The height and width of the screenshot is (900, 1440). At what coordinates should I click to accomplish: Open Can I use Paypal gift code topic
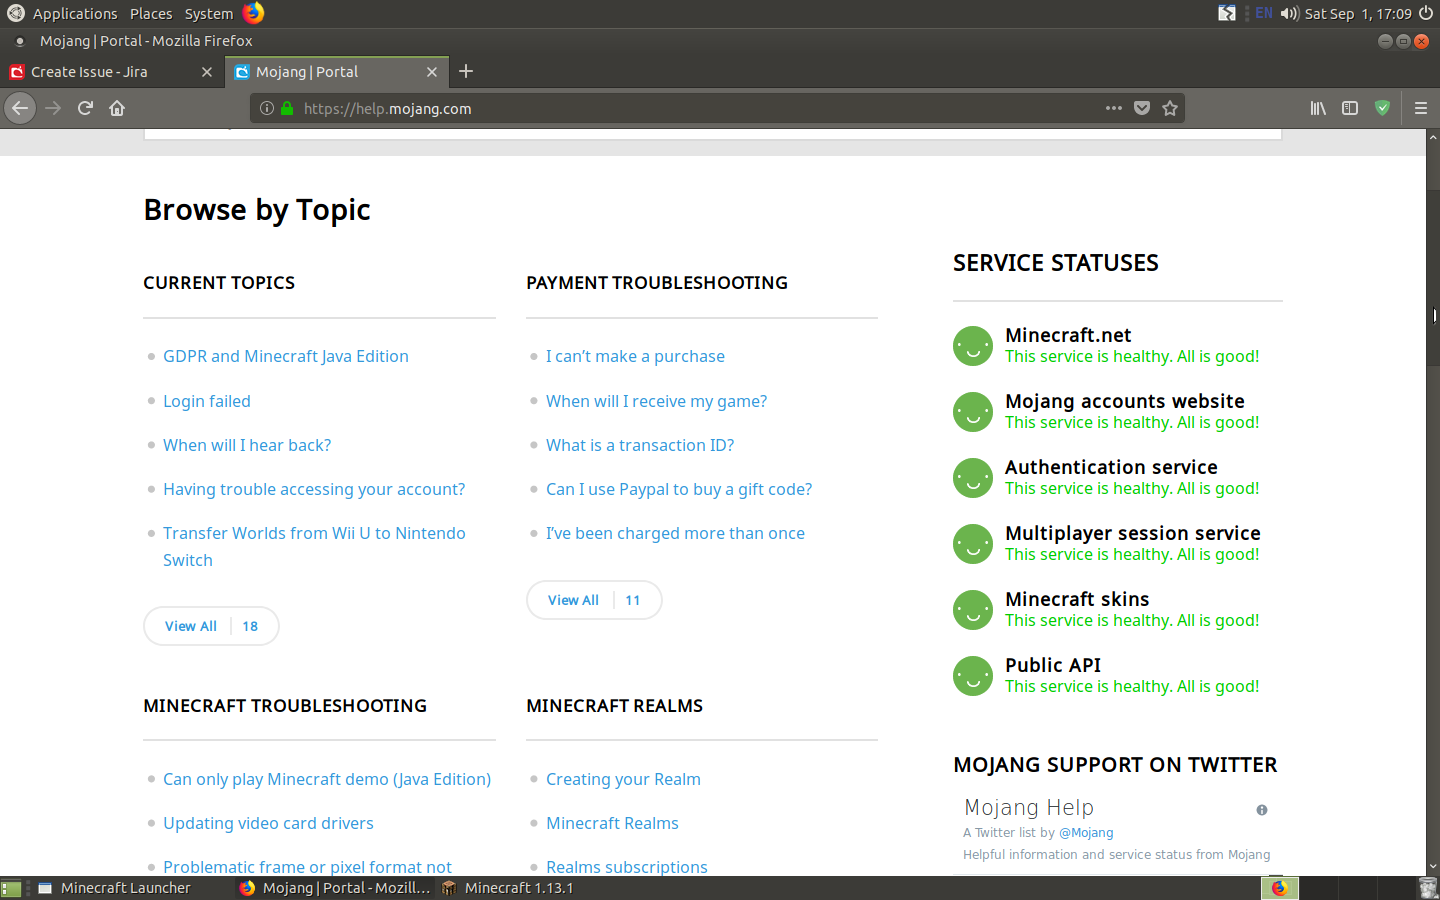679,489
